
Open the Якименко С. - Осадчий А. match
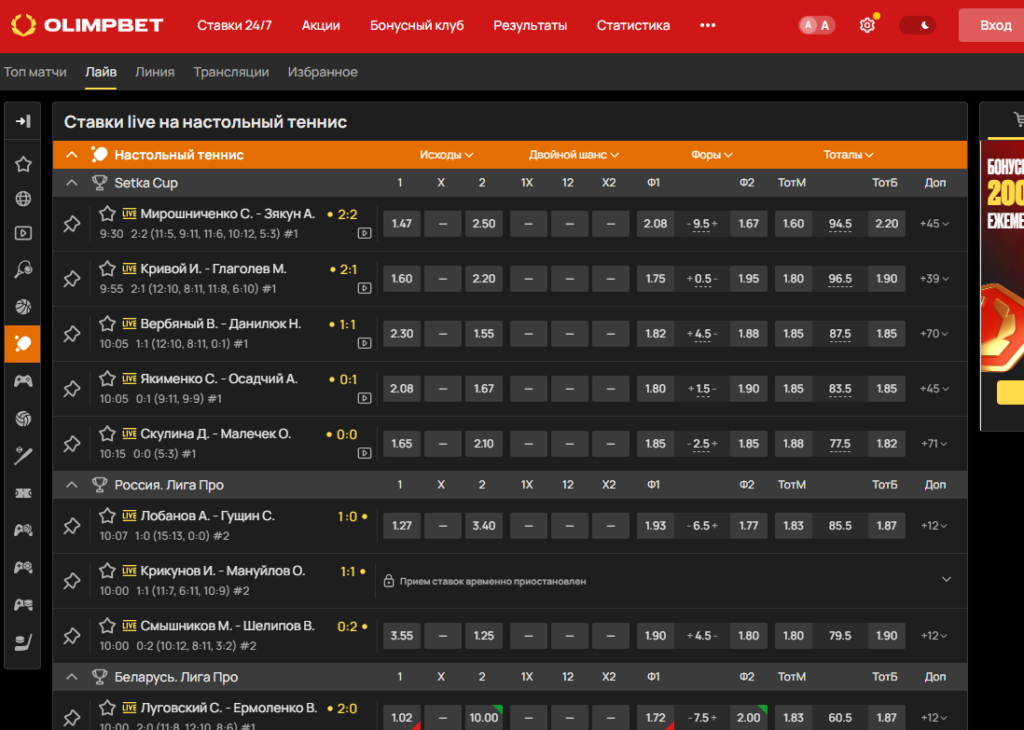click(x=219, y=379)
